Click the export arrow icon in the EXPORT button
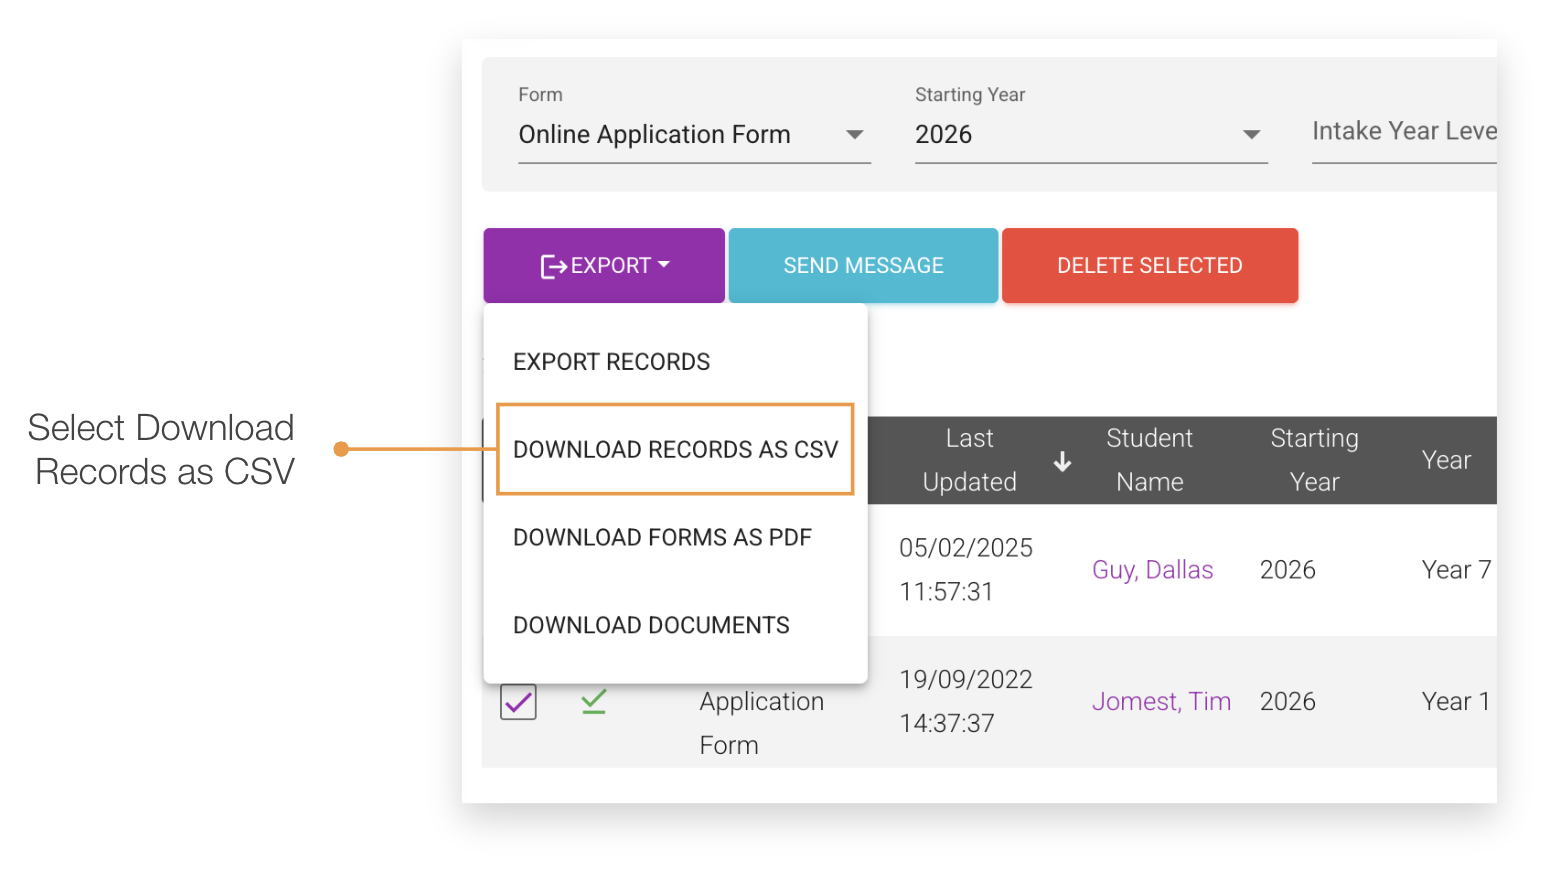Image resolution: width=1552 pixels, height=874 pixels. click(x=554, y=265)
